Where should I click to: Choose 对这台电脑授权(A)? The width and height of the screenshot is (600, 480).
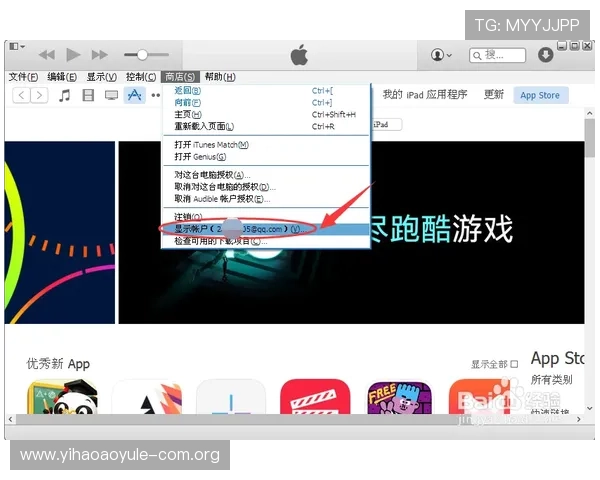pyautogui.click(x=266, y=175)
